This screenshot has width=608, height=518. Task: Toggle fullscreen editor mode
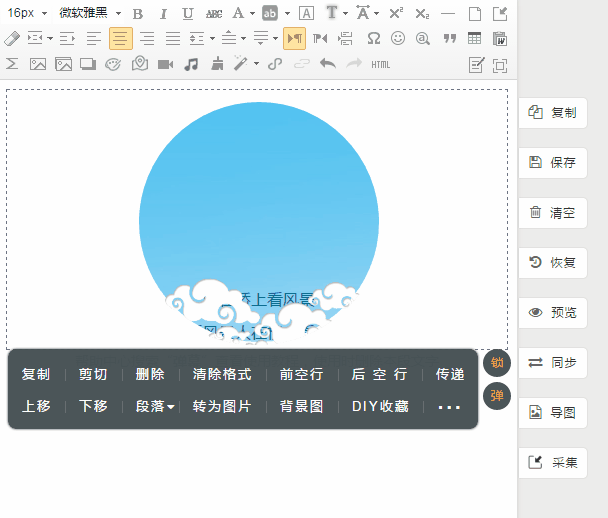pyautogui.click(x=500, y=66)
